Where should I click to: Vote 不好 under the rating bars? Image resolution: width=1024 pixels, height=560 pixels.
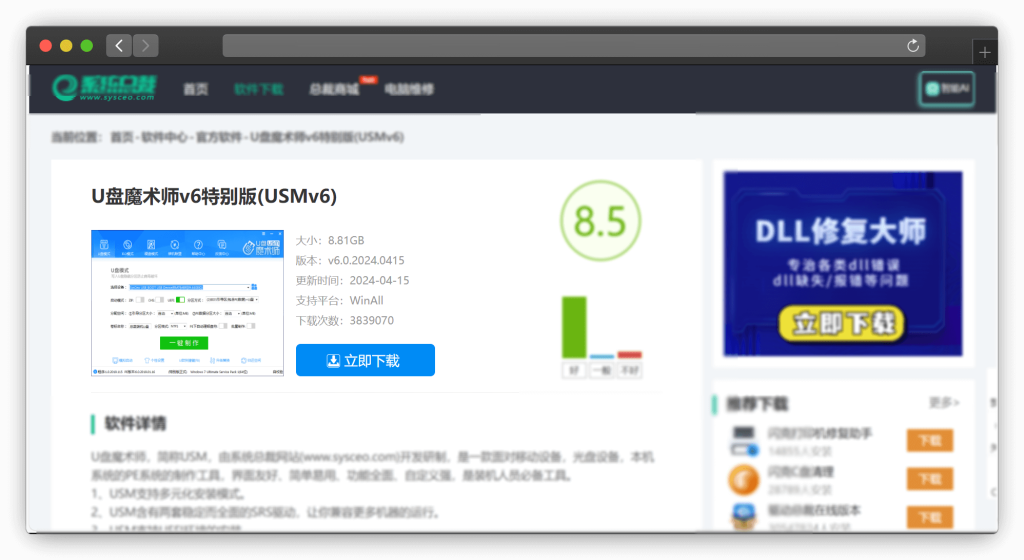tap(630, 371)
